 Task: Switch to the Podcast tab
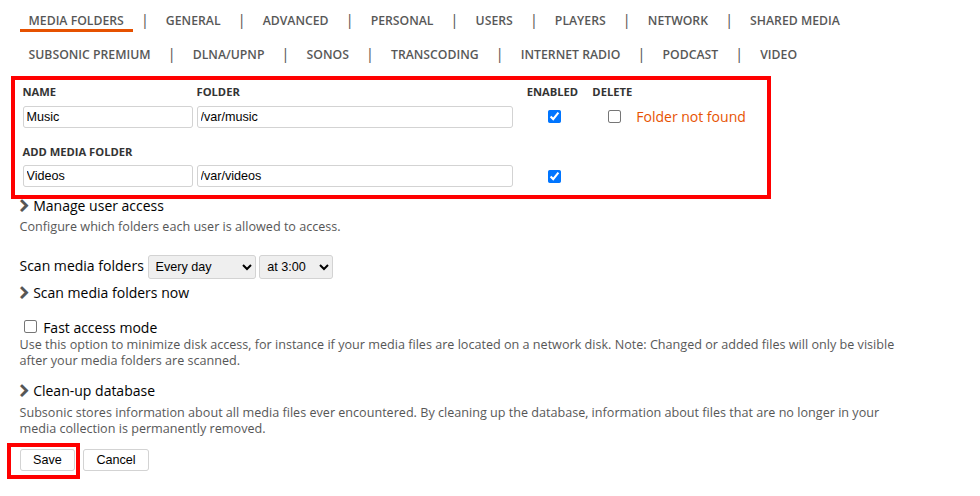(690, 54)
